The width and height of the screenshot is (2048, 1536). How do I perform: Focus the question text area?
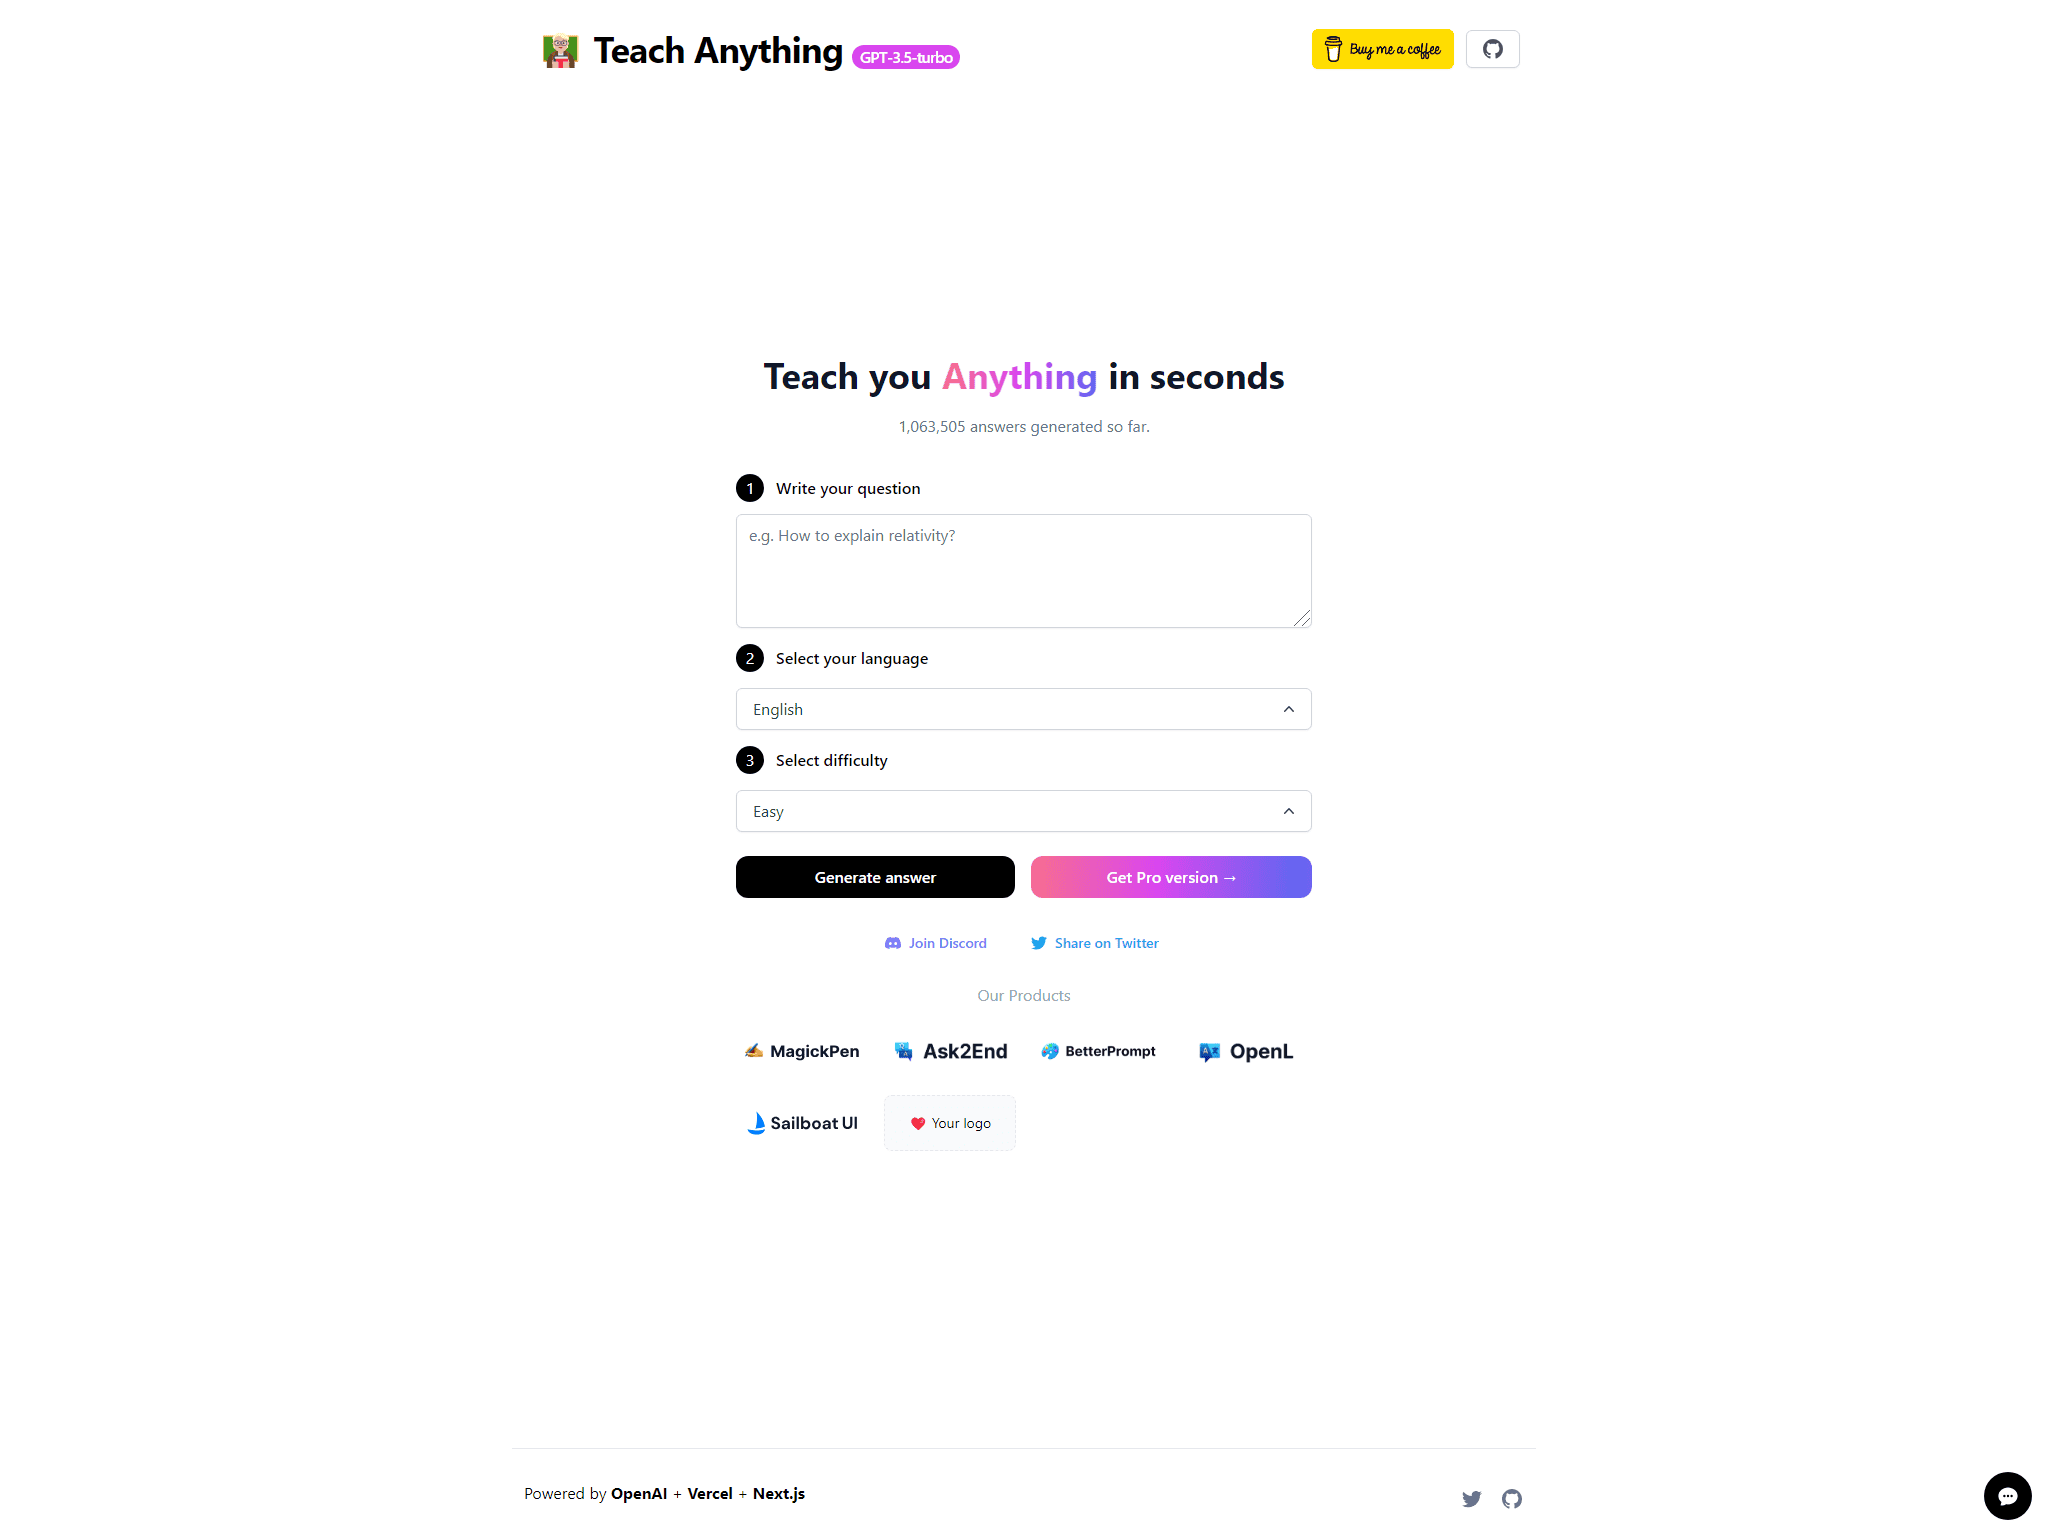coord(1024,571)
